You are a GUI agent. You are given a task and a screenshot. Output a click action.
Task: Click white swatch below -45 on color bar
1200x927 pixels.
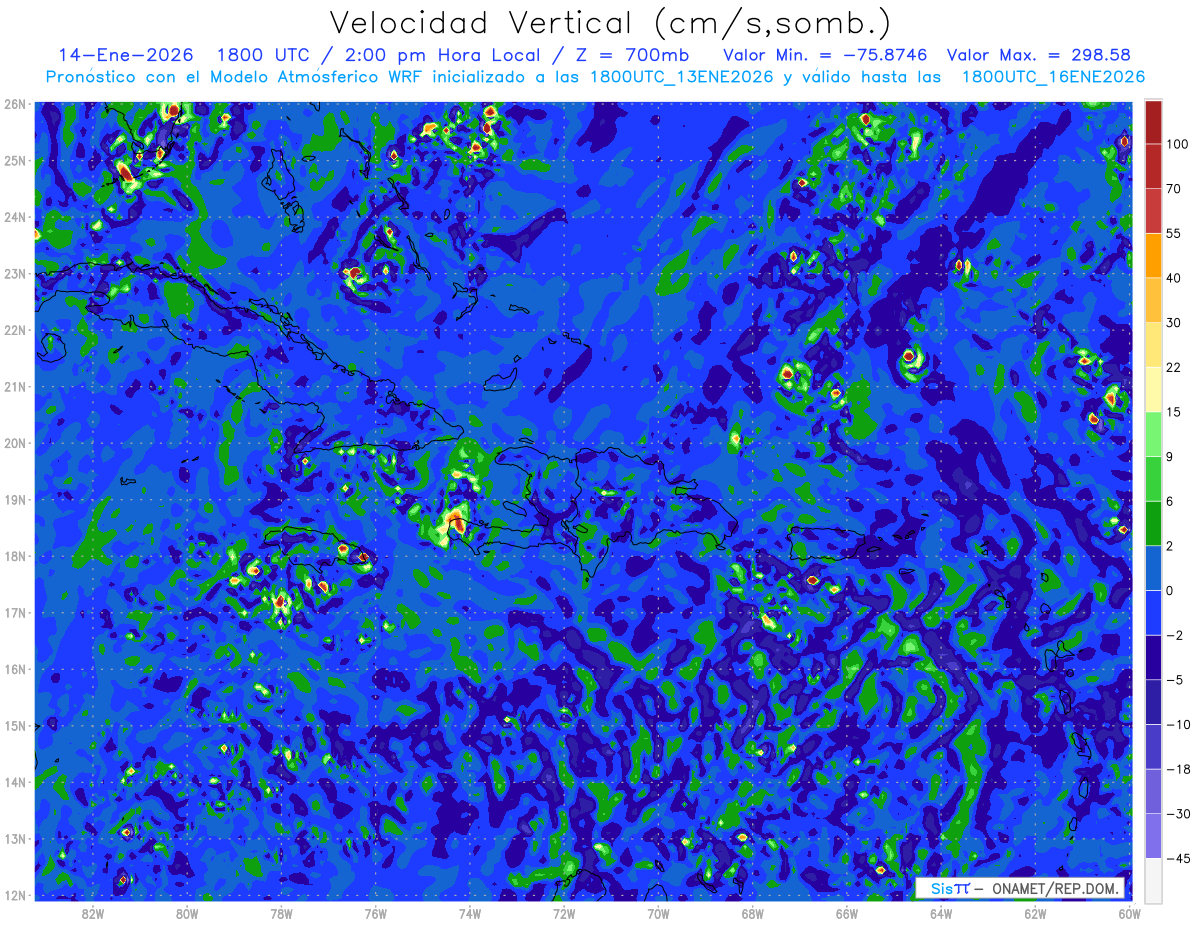(x=1152, y=879)
